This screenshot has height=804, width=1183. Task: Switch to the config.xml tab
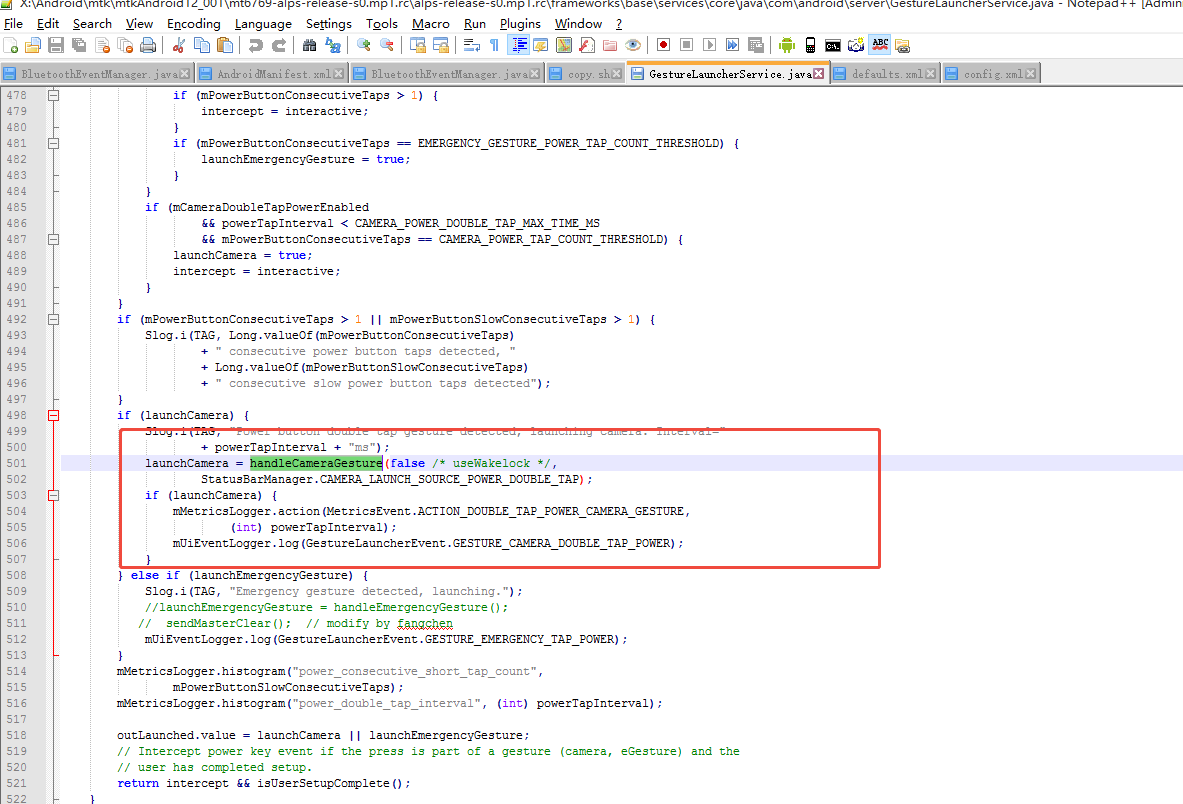(991, 74)
